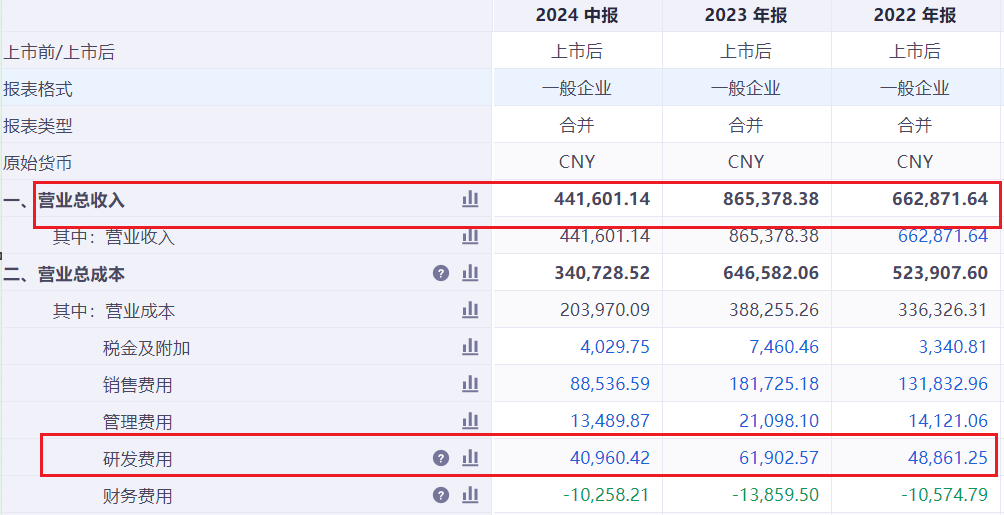Viewport: 1004px width, 515px height.
Task: Show help tooltip for 财务费用
Action: pos(441,496)
